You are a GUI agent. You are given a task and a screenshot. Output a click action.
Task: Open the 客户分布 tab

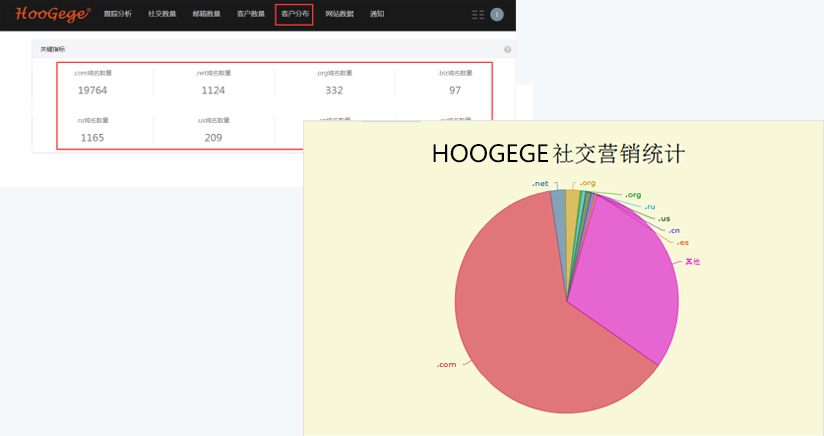[294, 14]
